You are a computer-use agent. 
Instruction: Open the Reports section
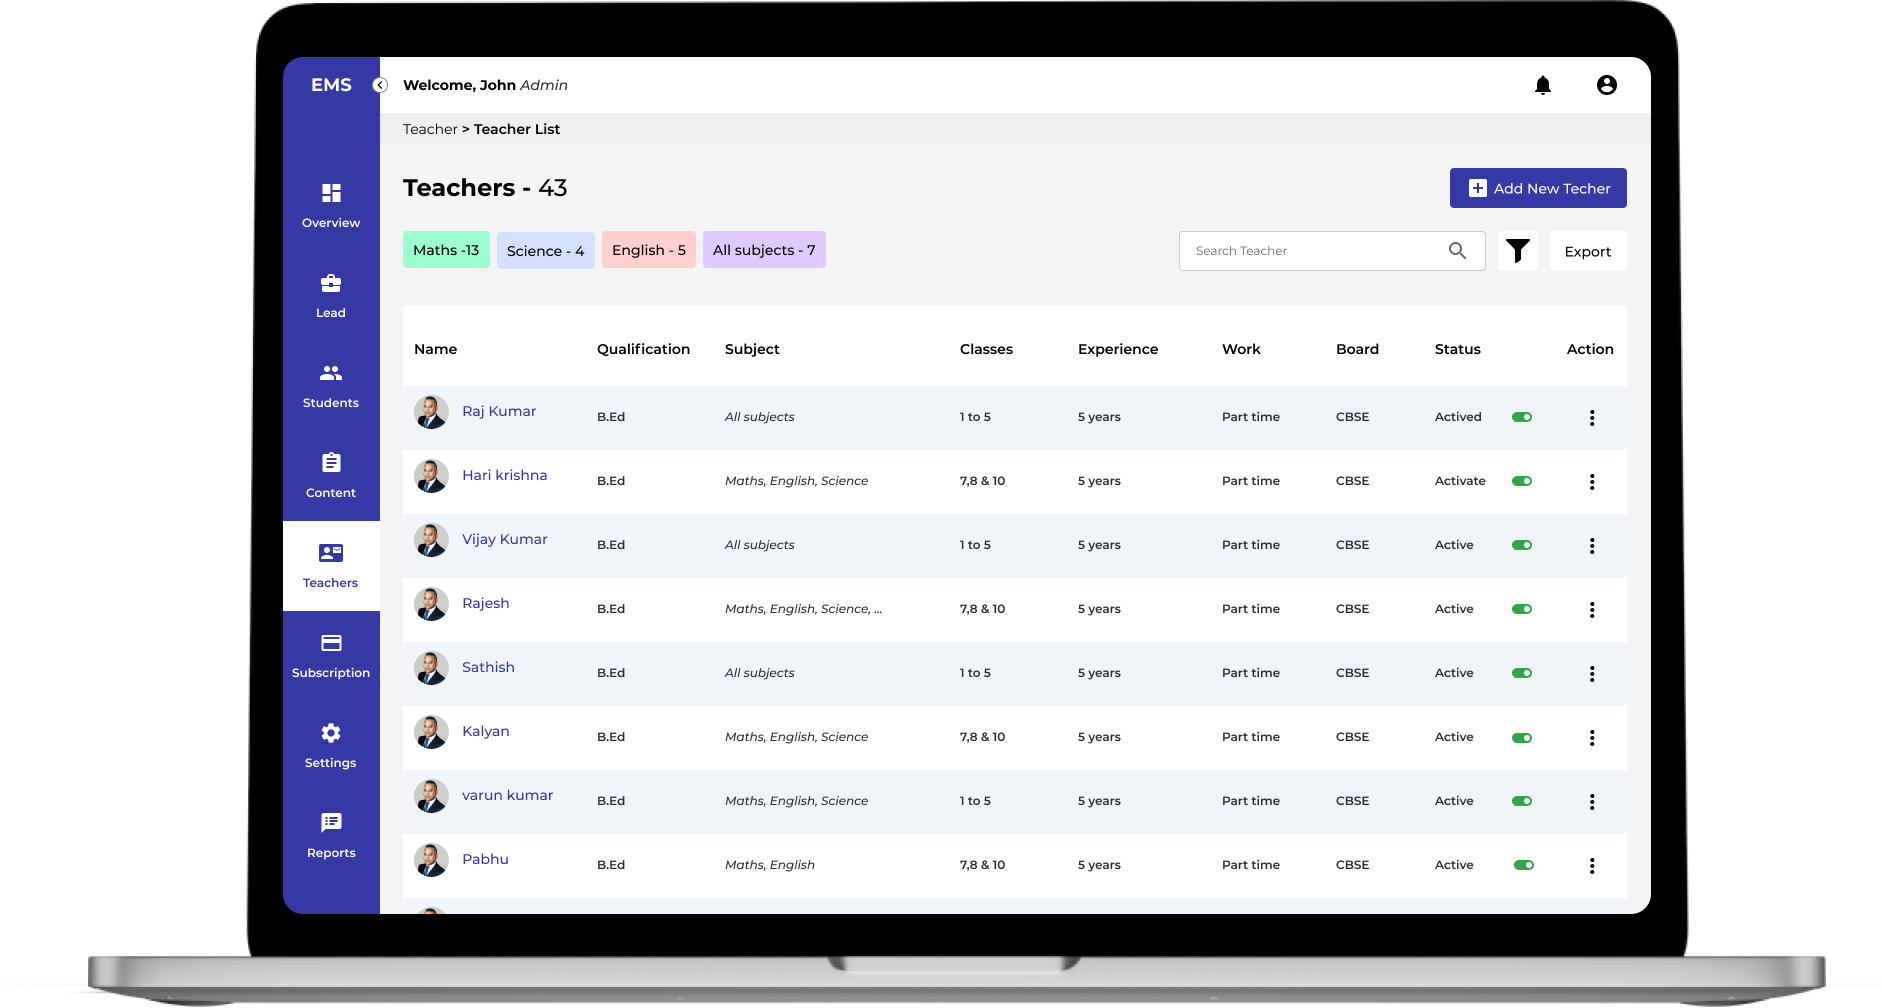click(x=331, y=836)
